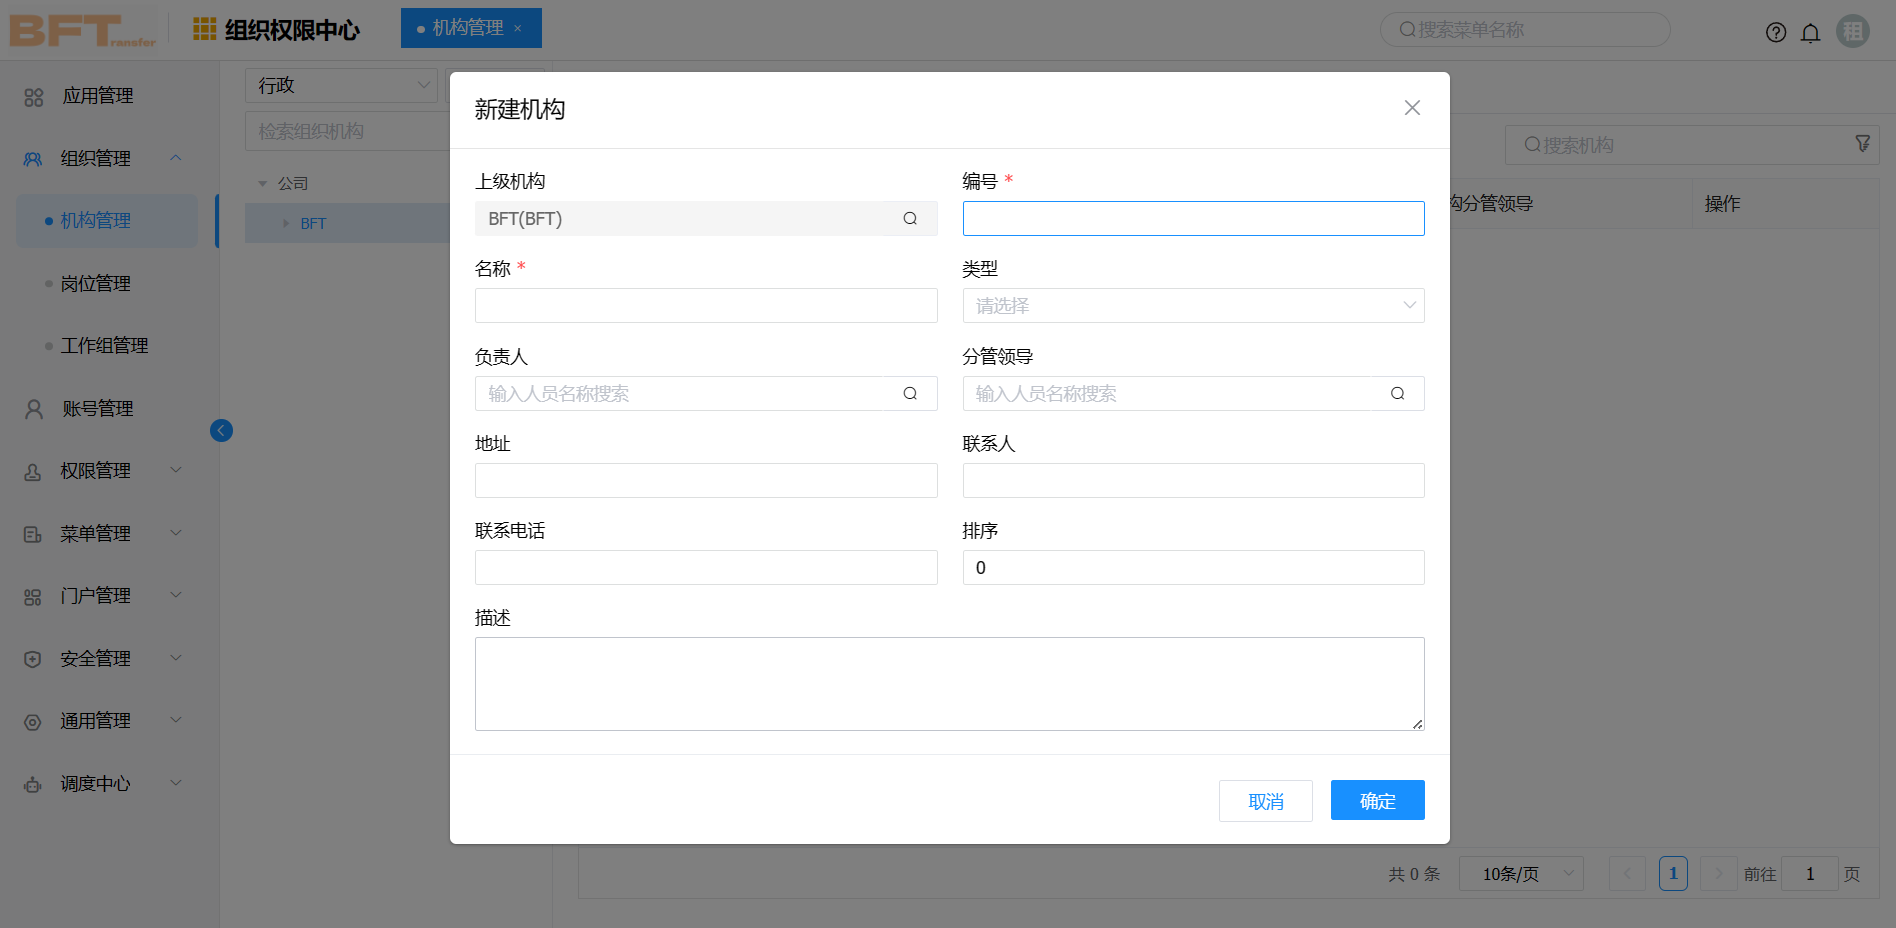This screenshot has width=1896, height=928.
Task: Collapse the sidebar with blue arrow button
Action: click(x=221, y=430)
